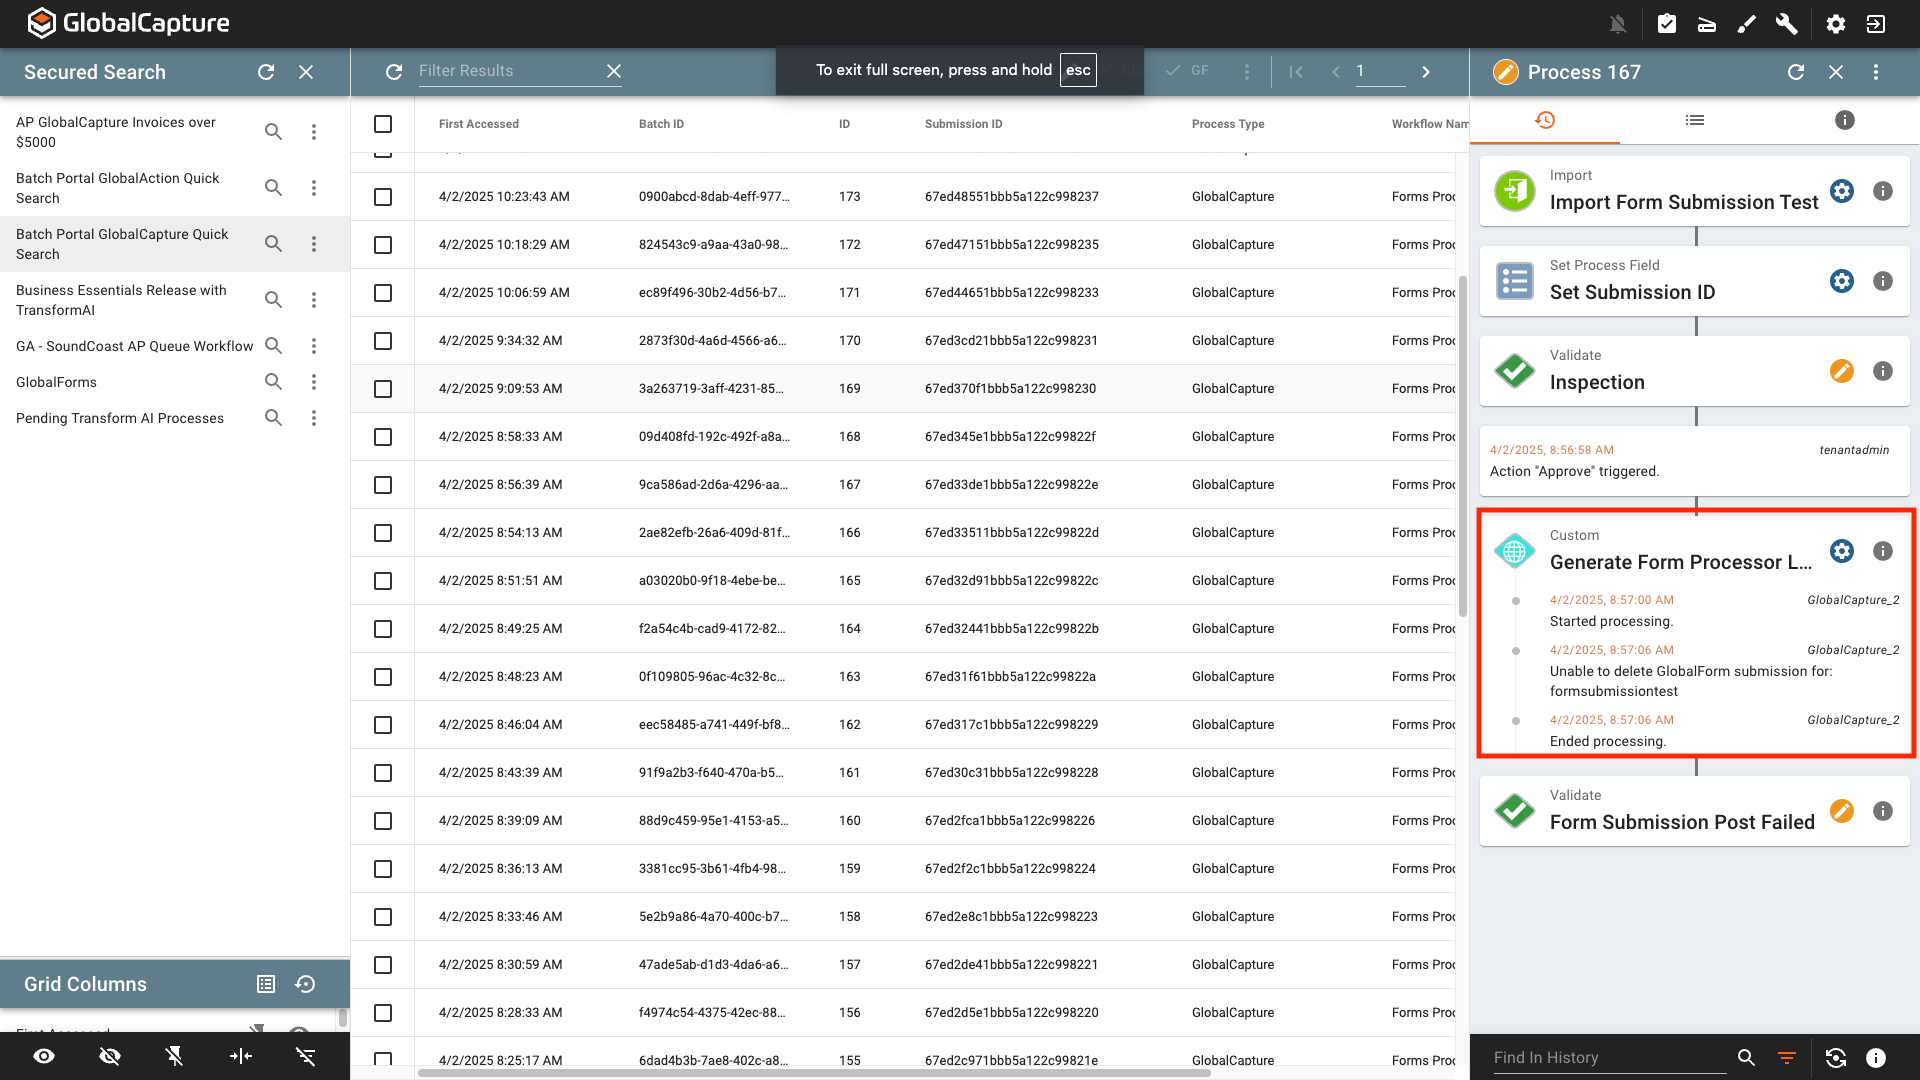Toggle the select-all checkbox in the grid header
Screen dimensions: 1920x1080
coord(383,123)
